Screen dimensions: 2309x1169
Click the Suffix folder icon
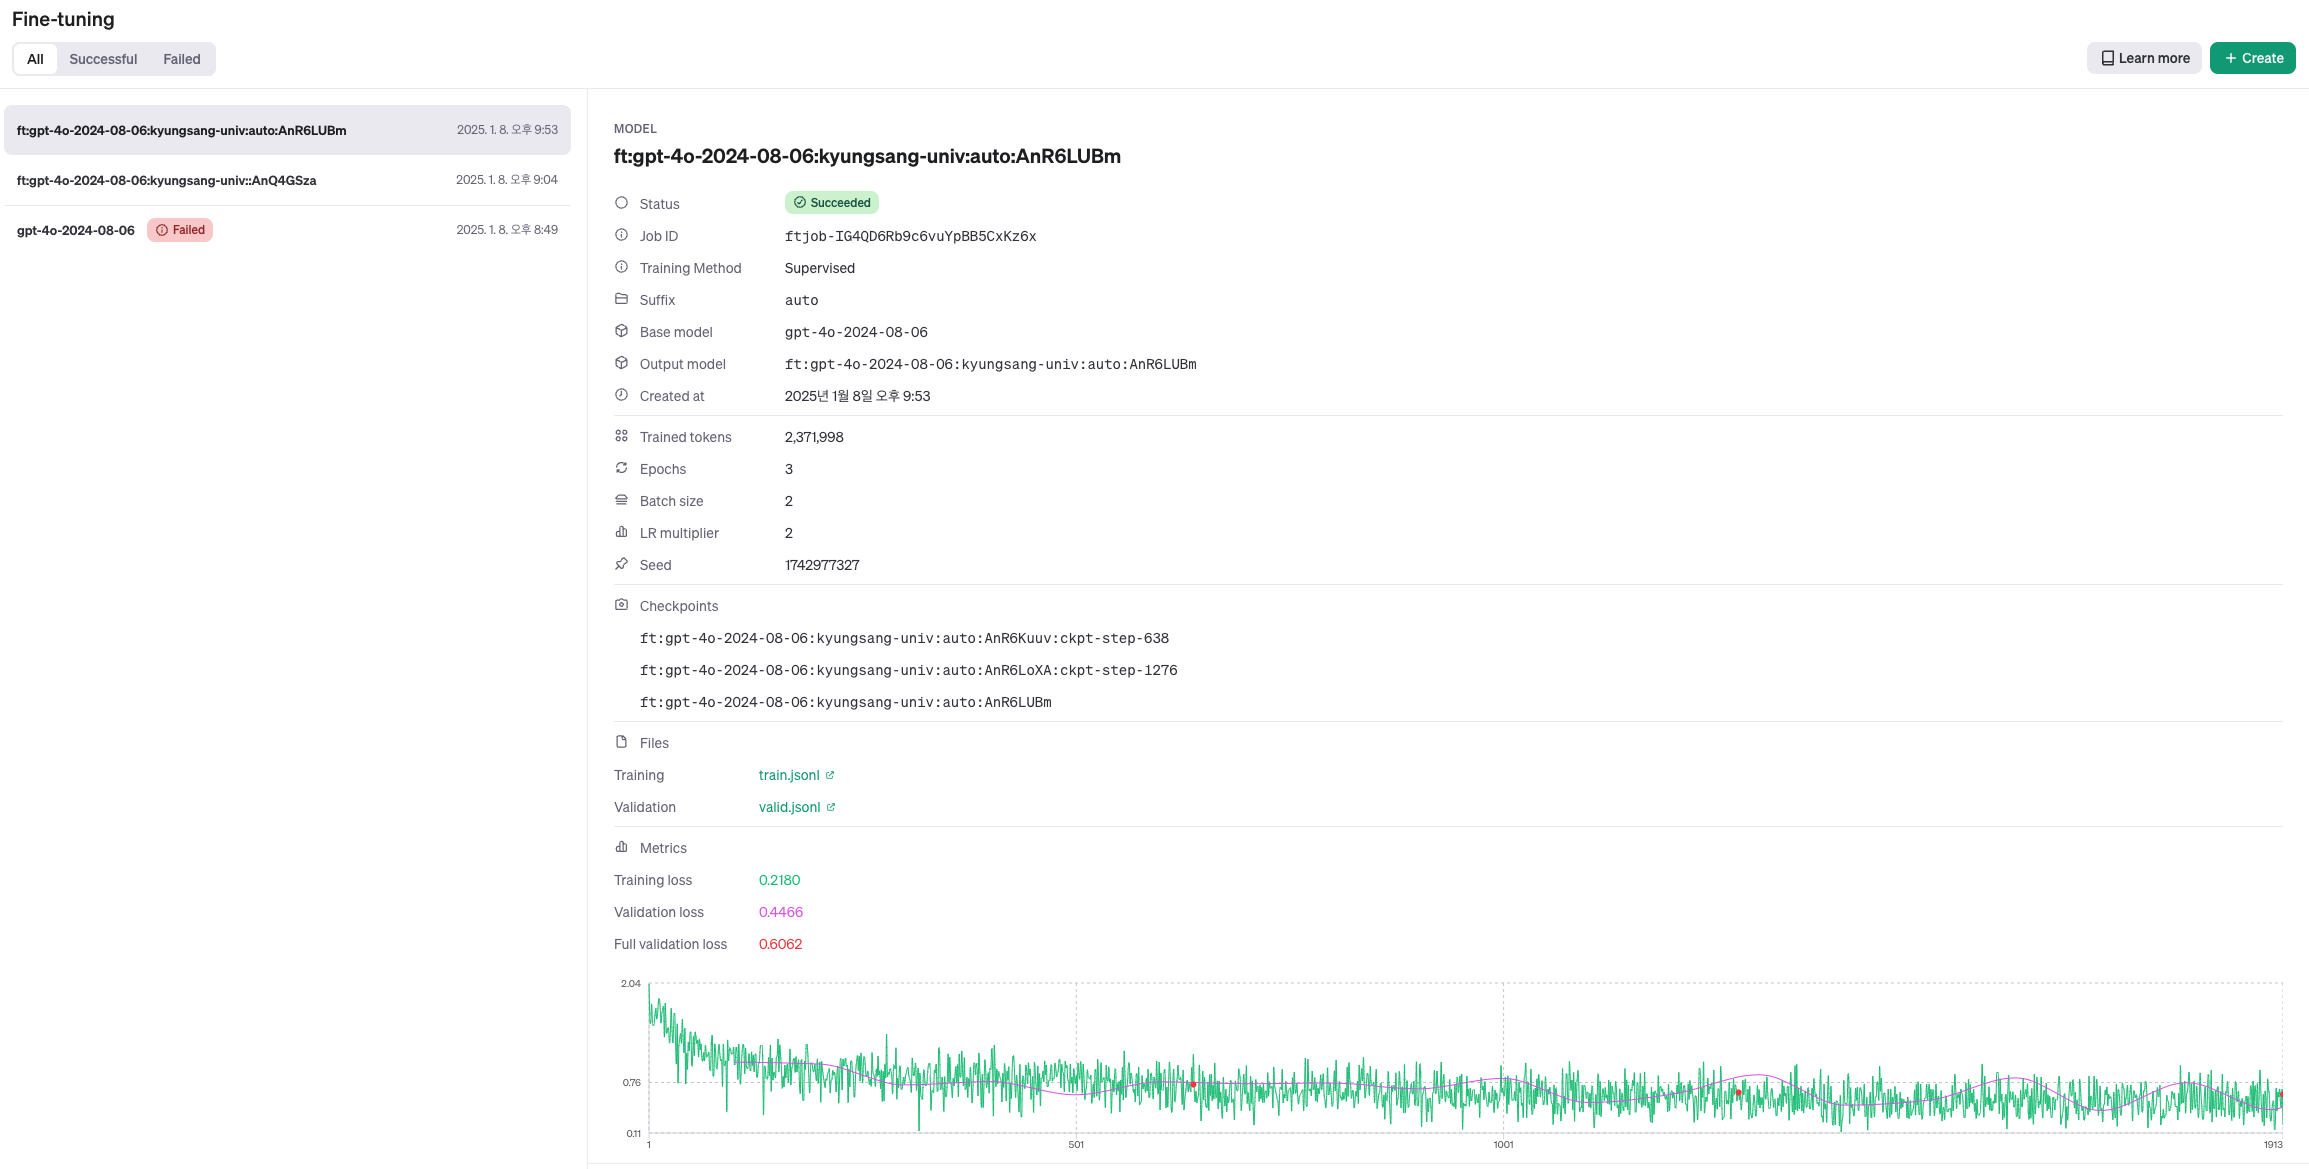click(x=621, y=299)
